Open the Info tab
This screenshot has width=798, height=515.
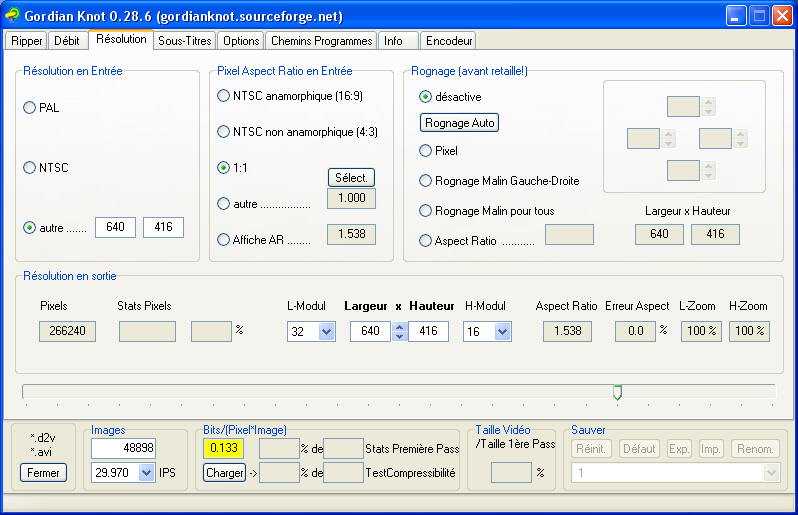coord(398,41)
